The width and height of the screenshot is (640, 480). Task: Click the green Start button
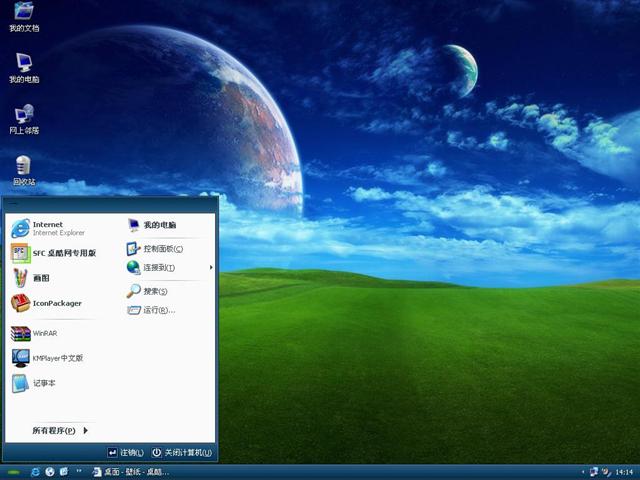[13, 472]
